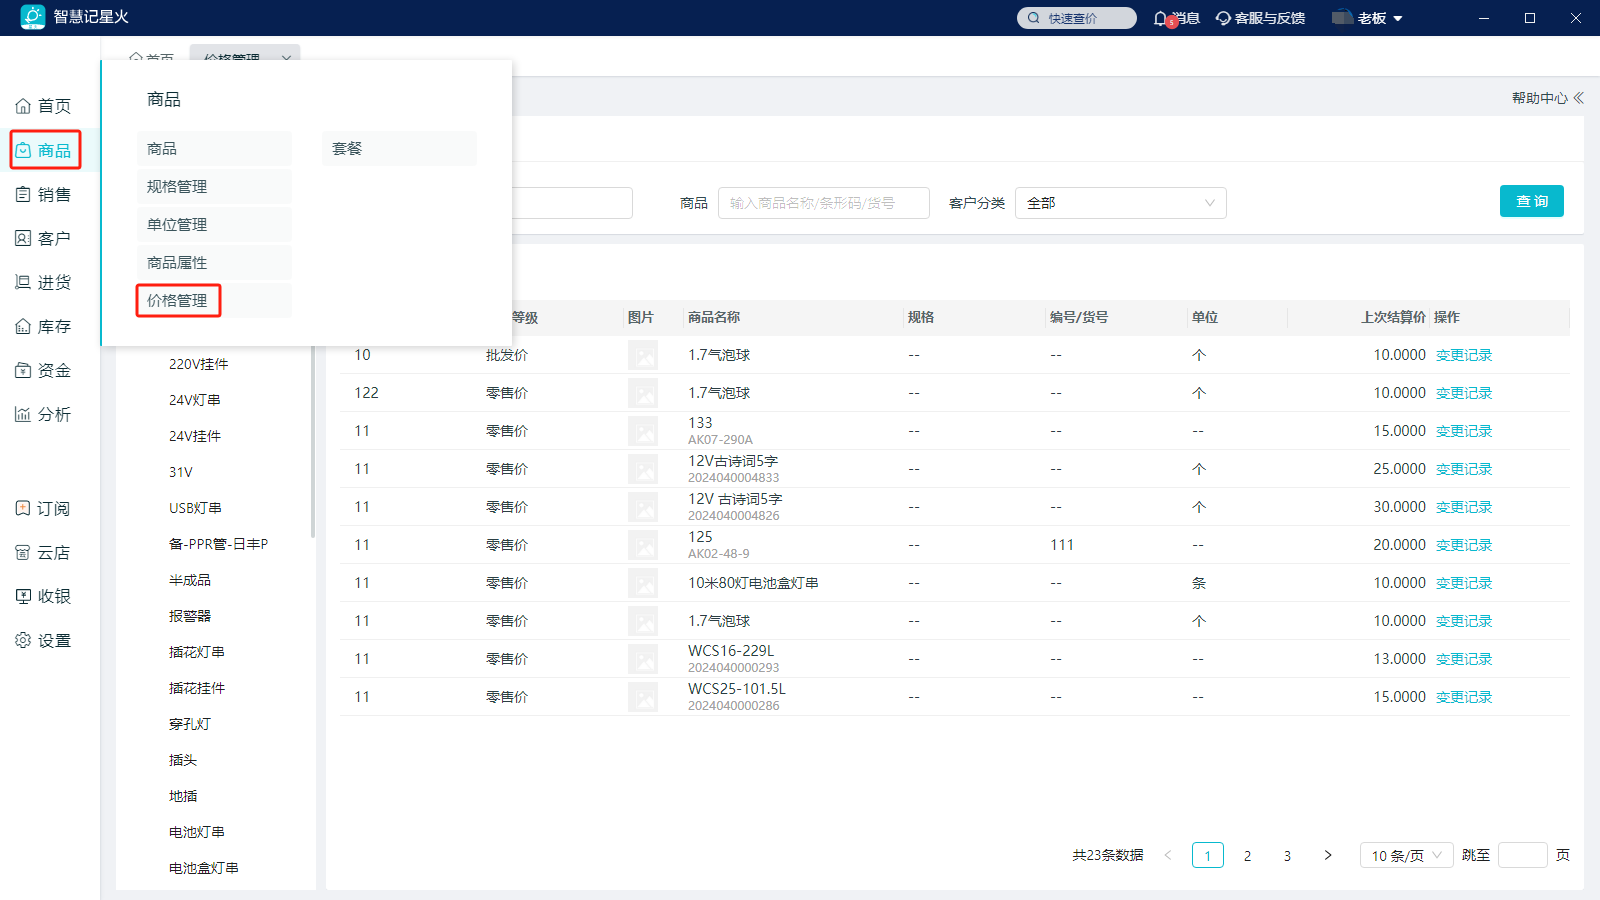
Task: Select the 报警器 category
Action: click(x=190, y=616)
